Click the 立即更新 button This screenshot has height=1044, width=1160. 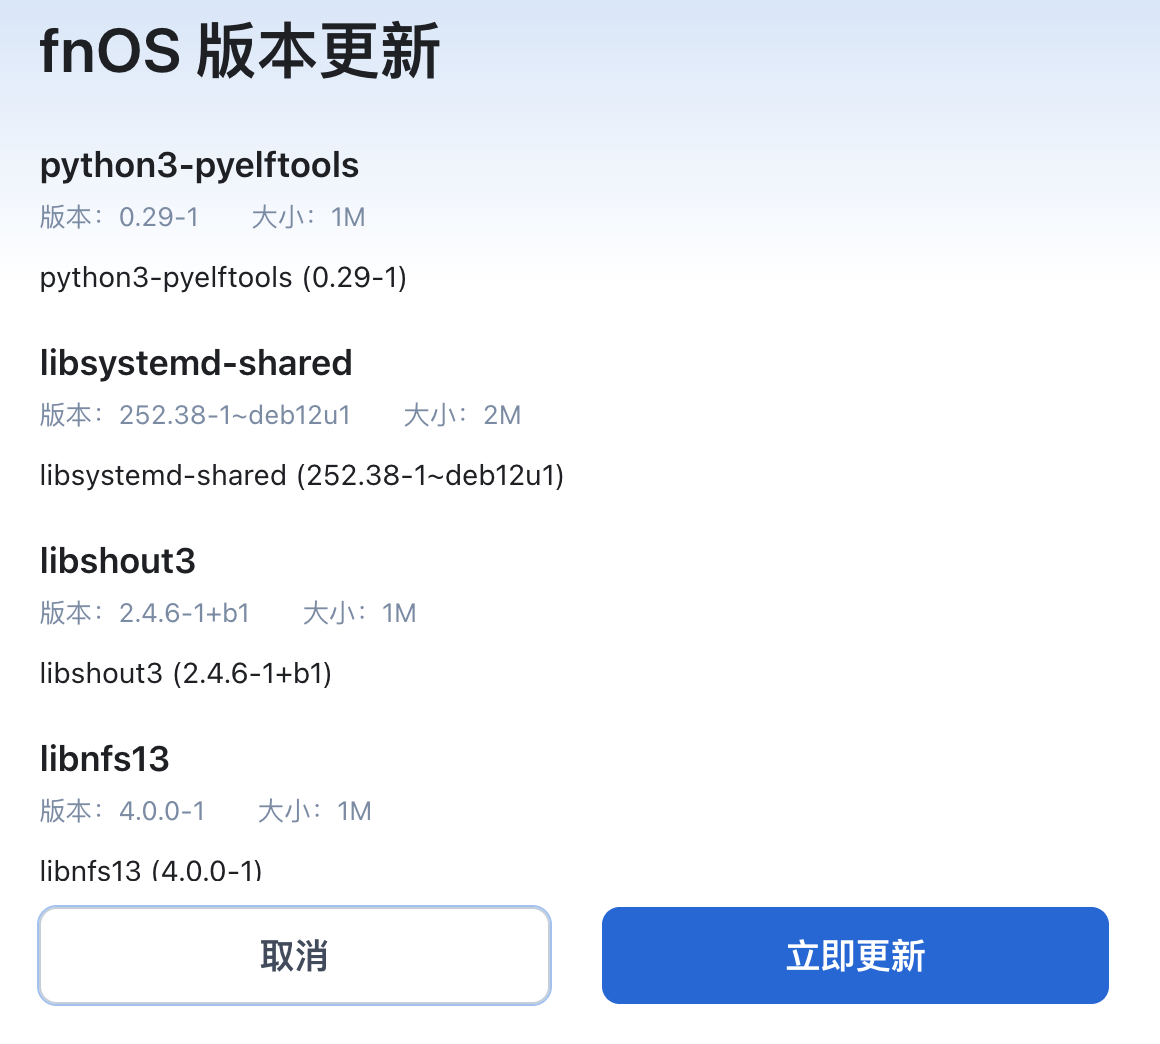point(855,955)
